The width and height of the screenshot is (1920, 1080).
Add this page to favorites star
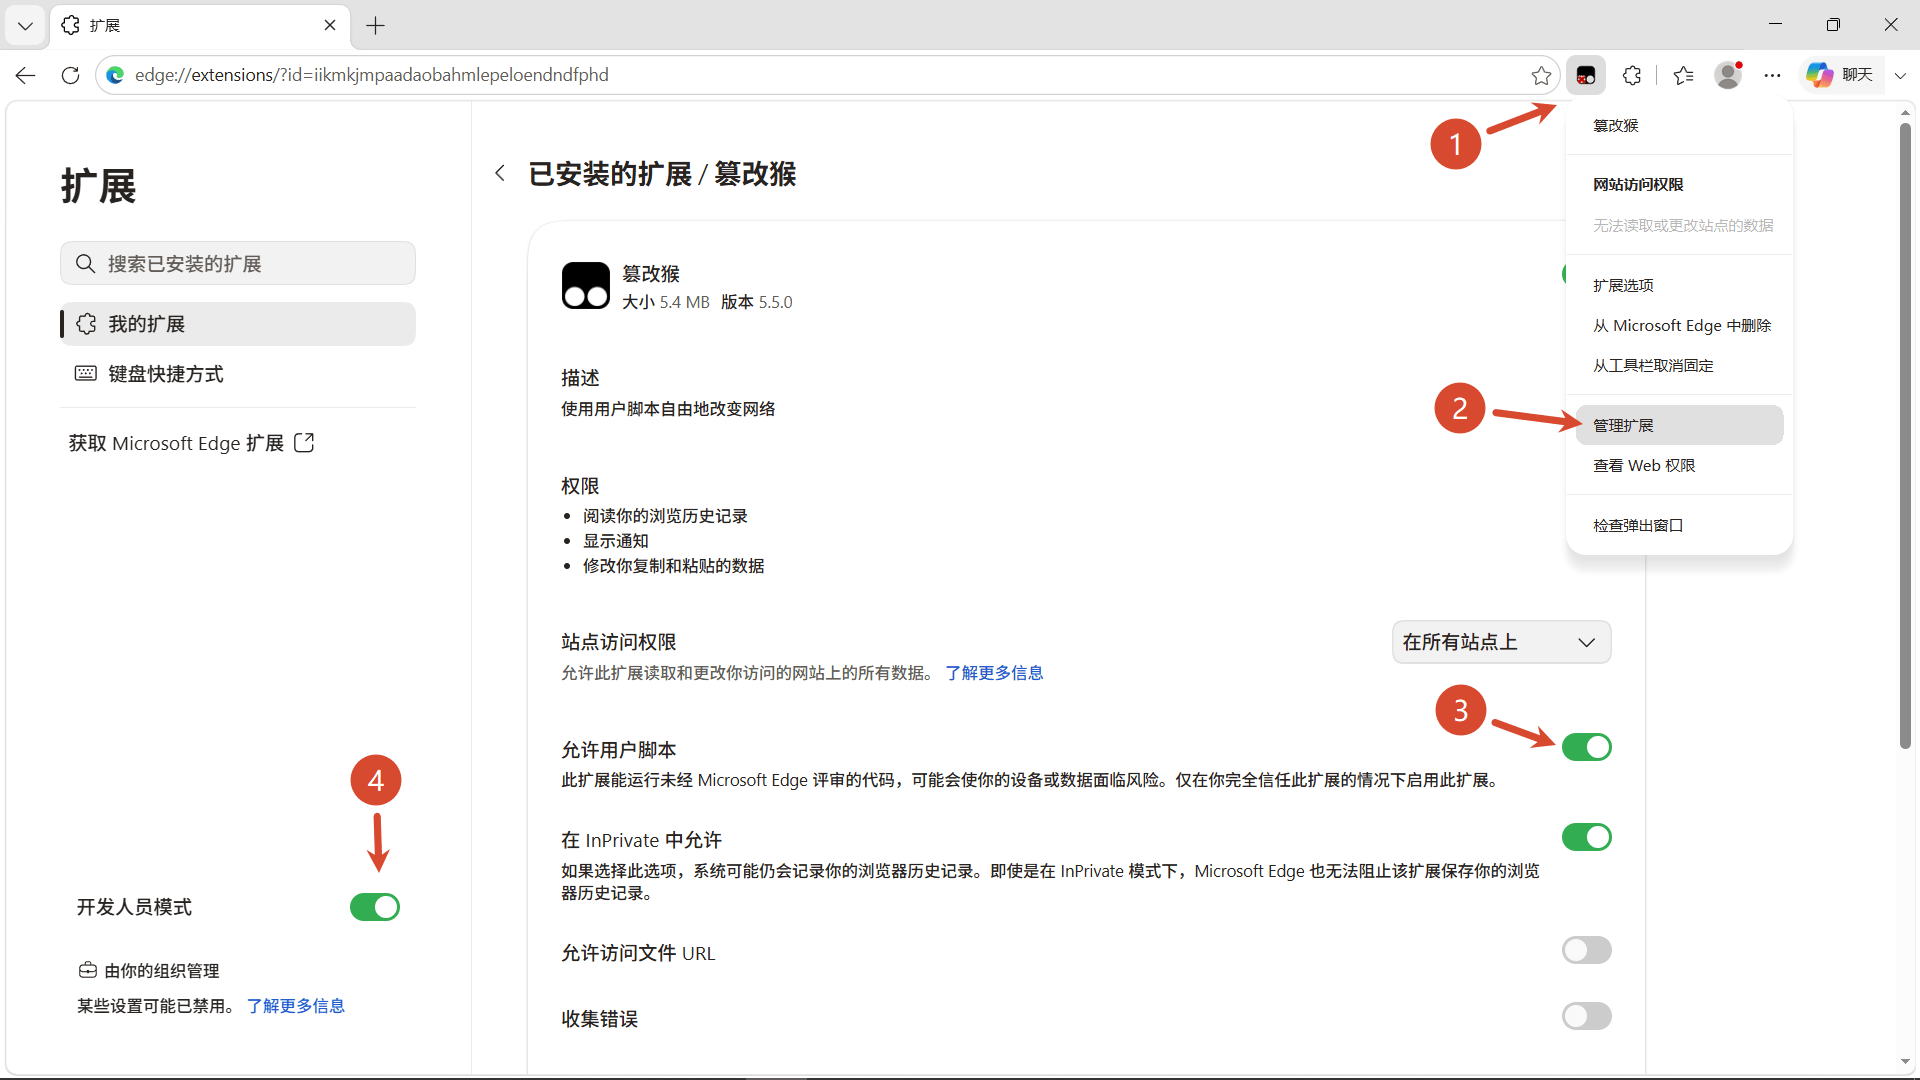[x=1541, y=75]
